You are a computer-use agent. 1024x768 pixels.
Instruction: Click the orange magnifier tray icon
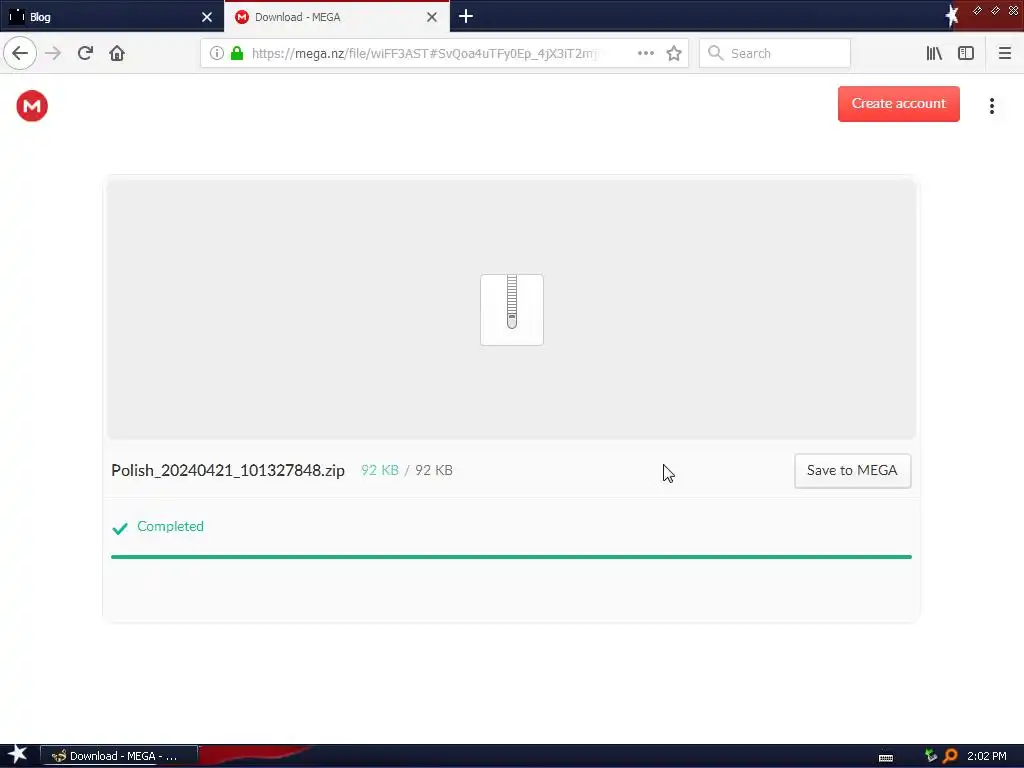click(x=950, y=756)
